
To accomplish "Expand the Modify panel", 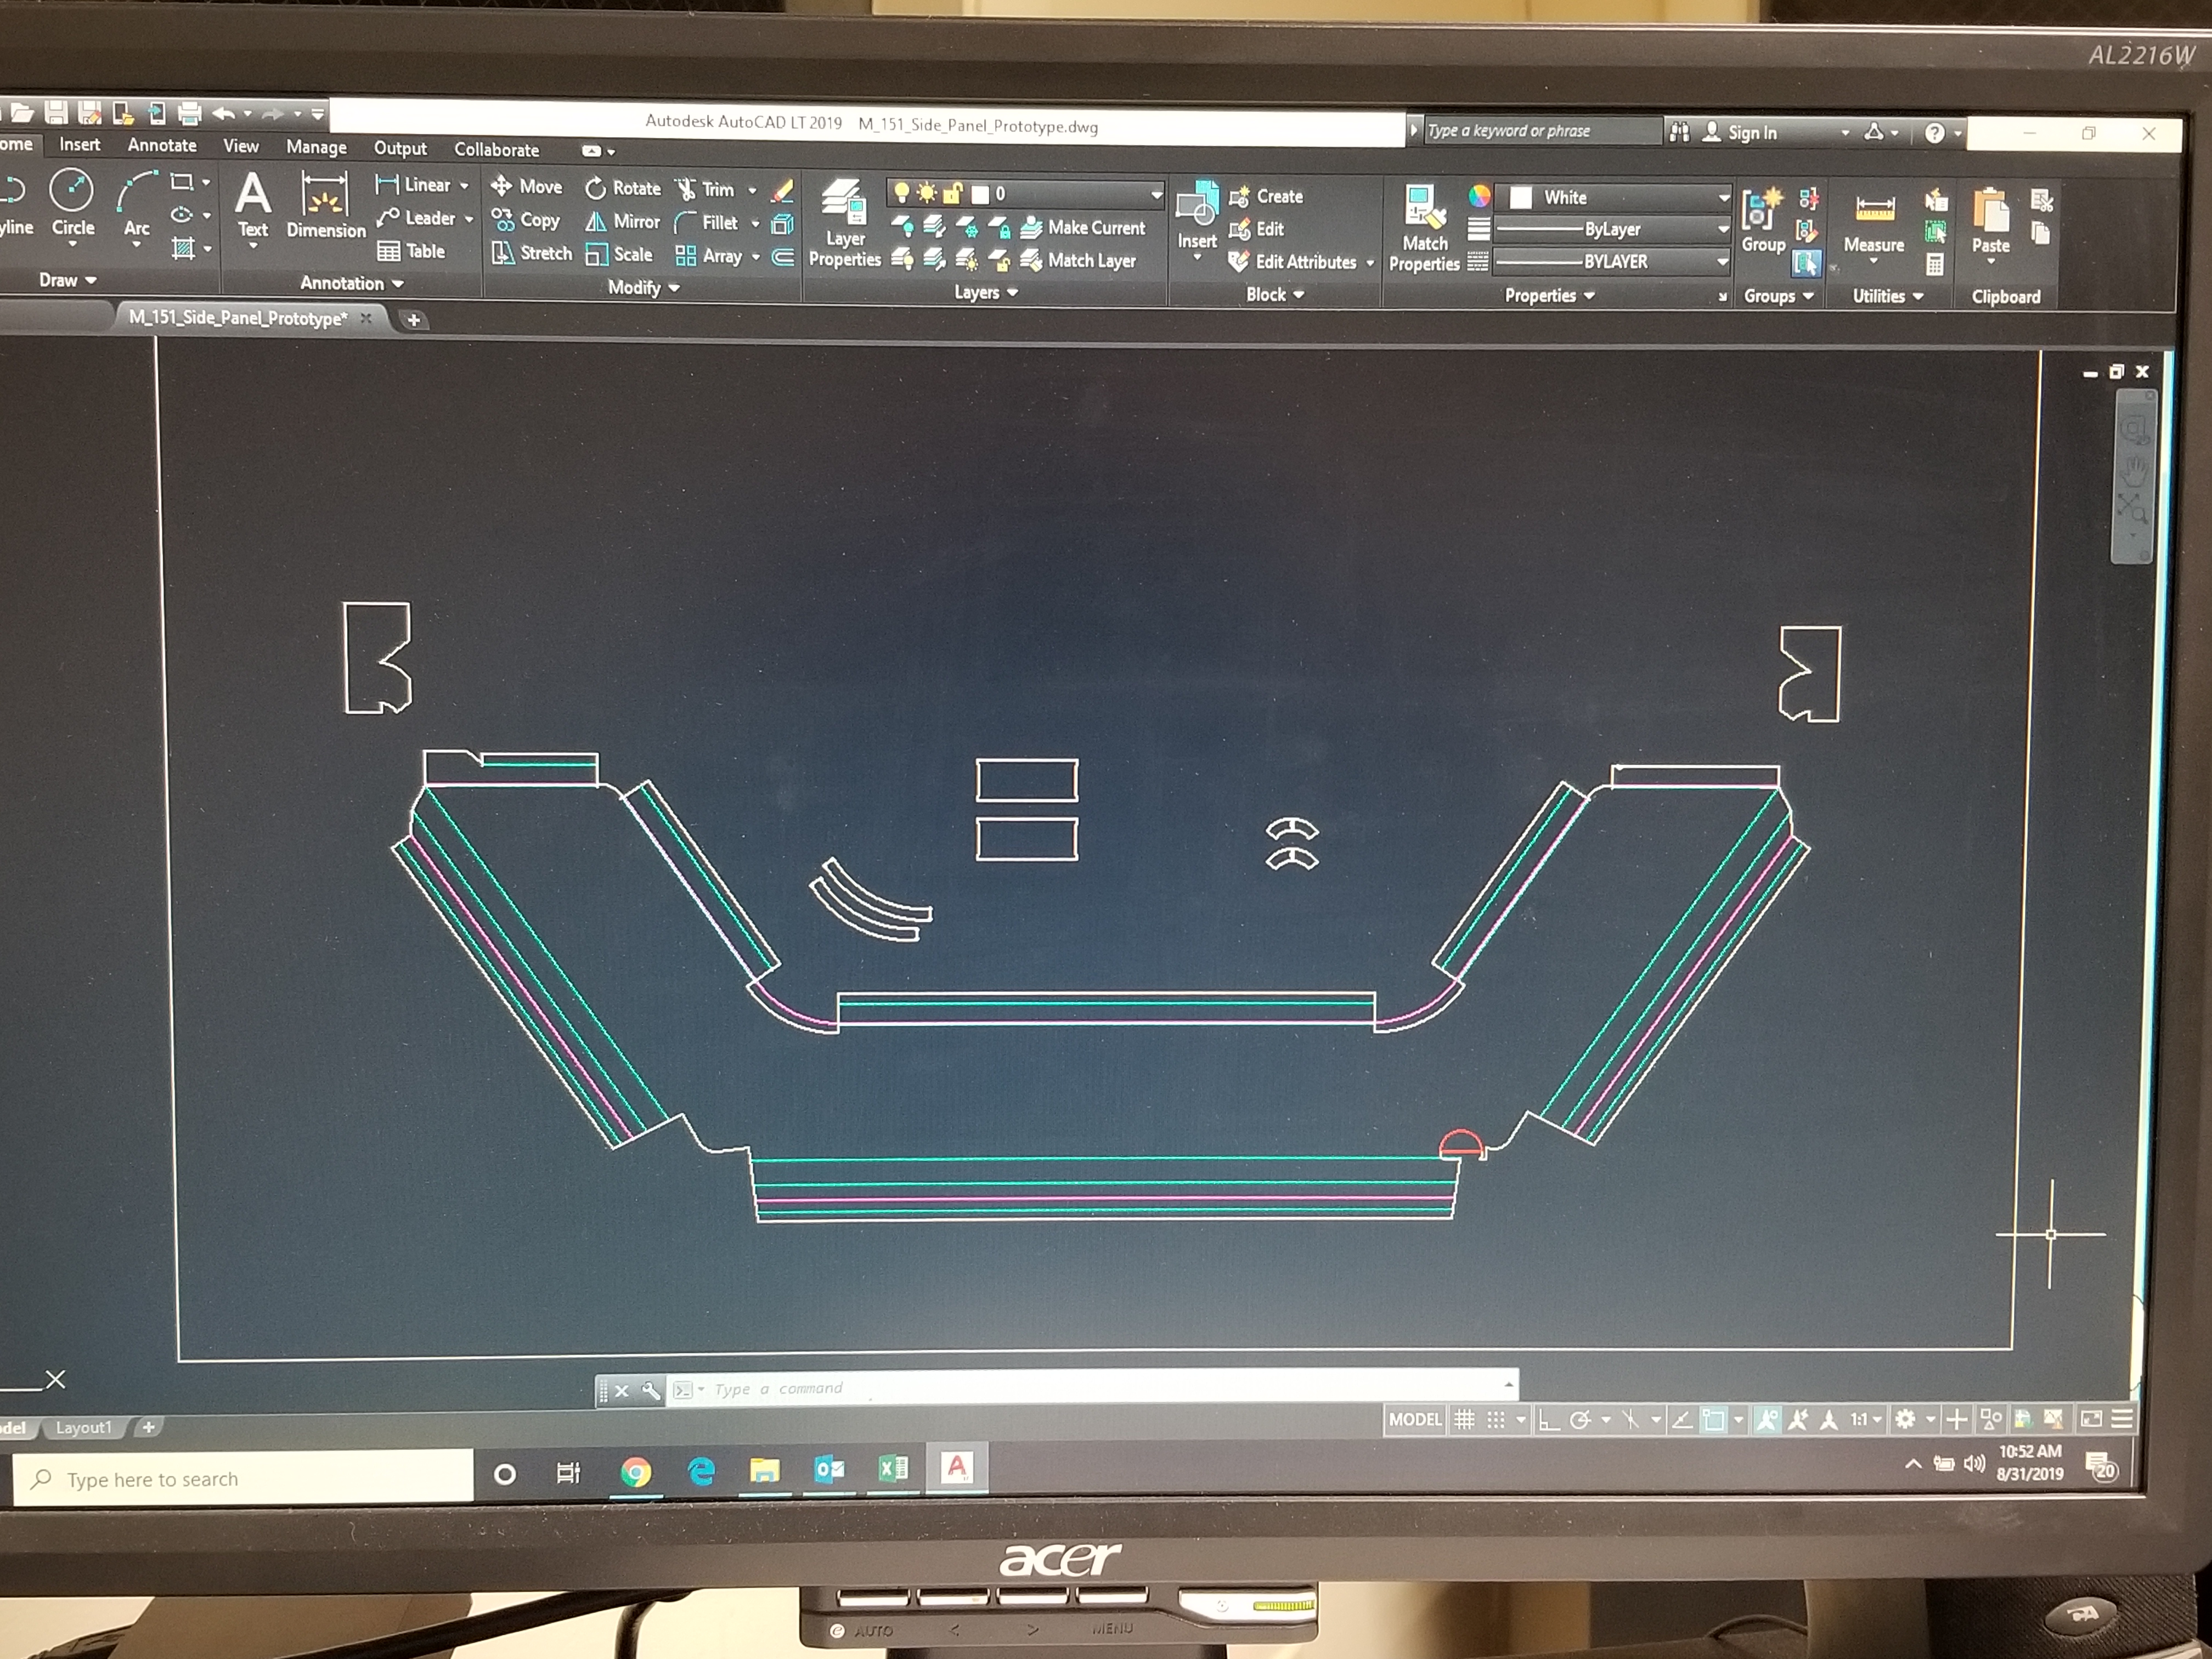I will (x=643, y=288).
